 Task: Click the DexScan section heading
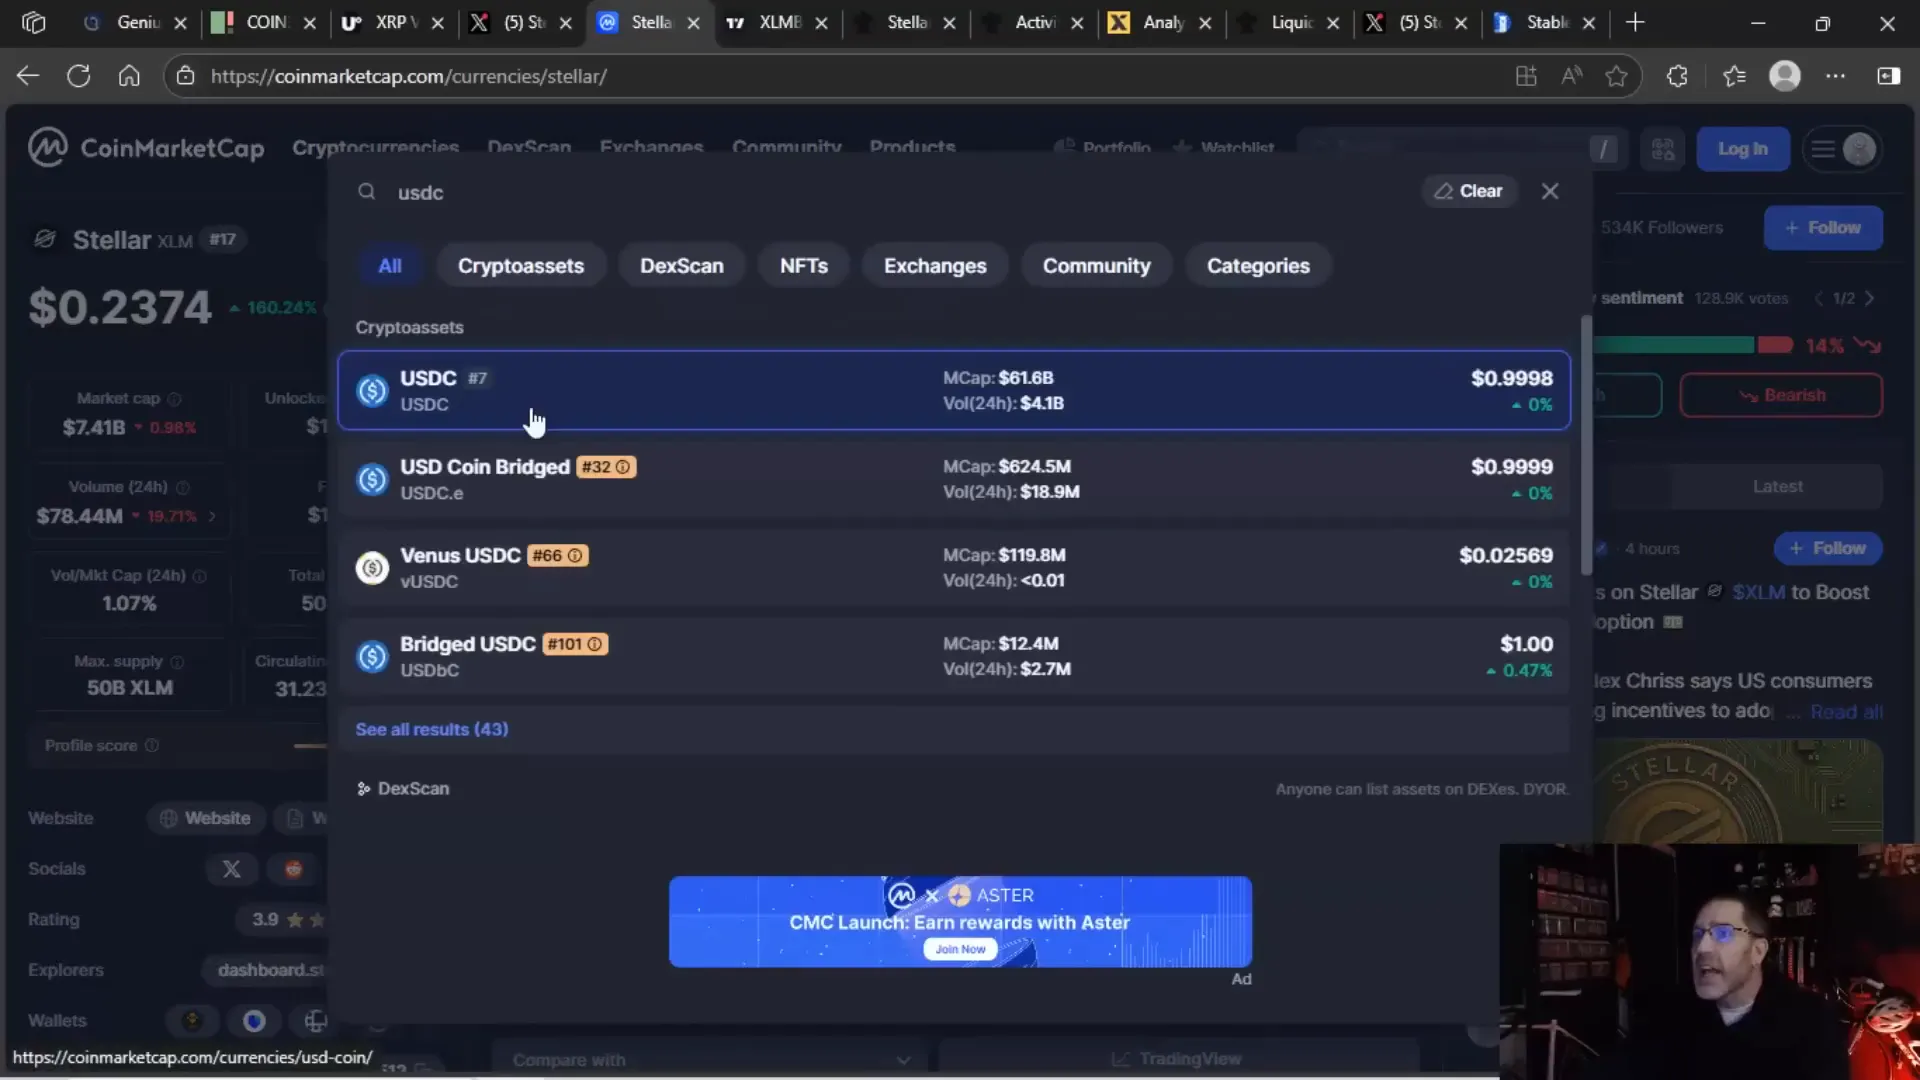[403, 789]
